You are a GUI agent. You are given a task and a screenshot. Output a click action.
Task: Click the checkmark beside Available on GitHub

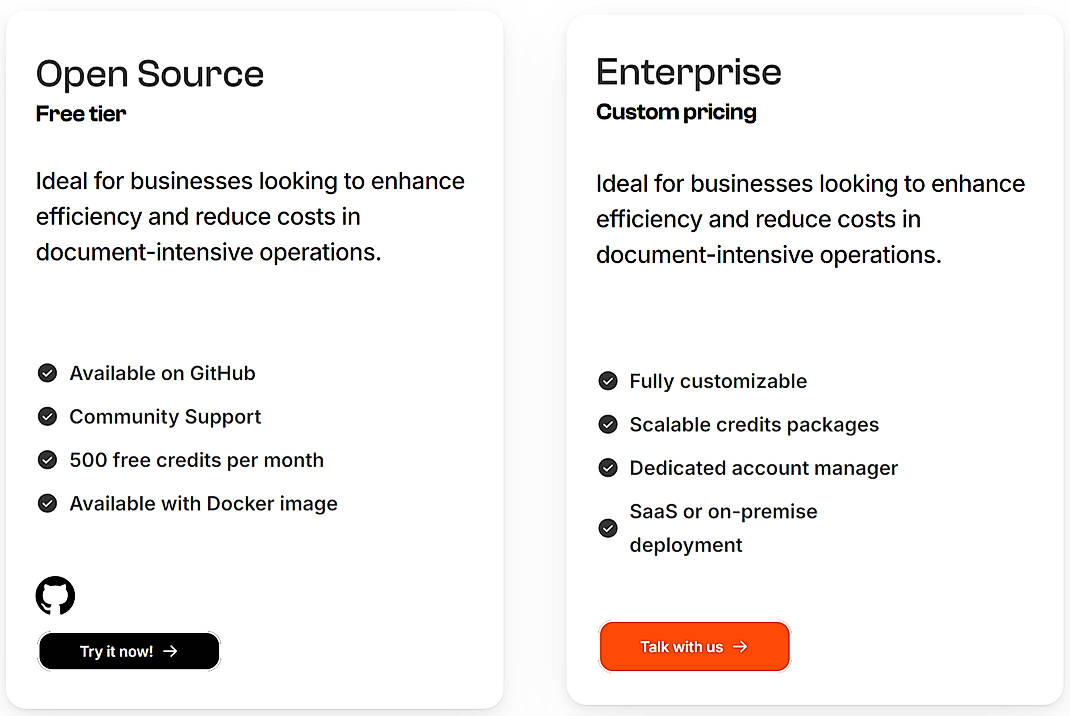[x=47, y=372]
